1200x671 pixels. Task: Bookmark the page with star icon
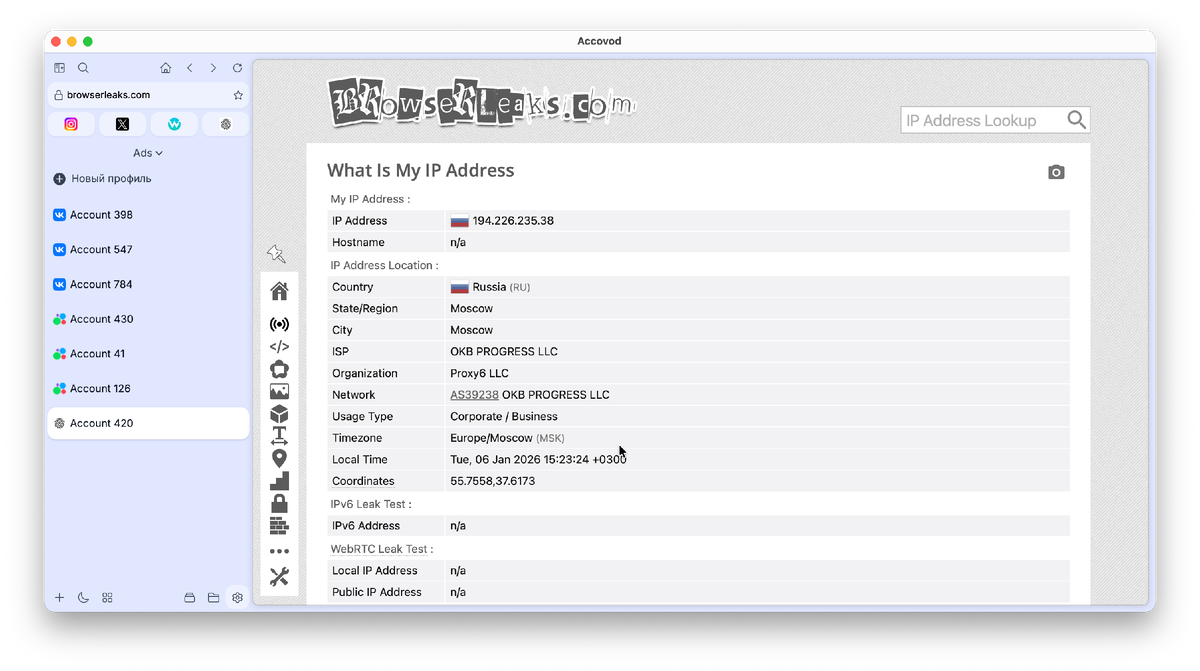click(238, 95)
